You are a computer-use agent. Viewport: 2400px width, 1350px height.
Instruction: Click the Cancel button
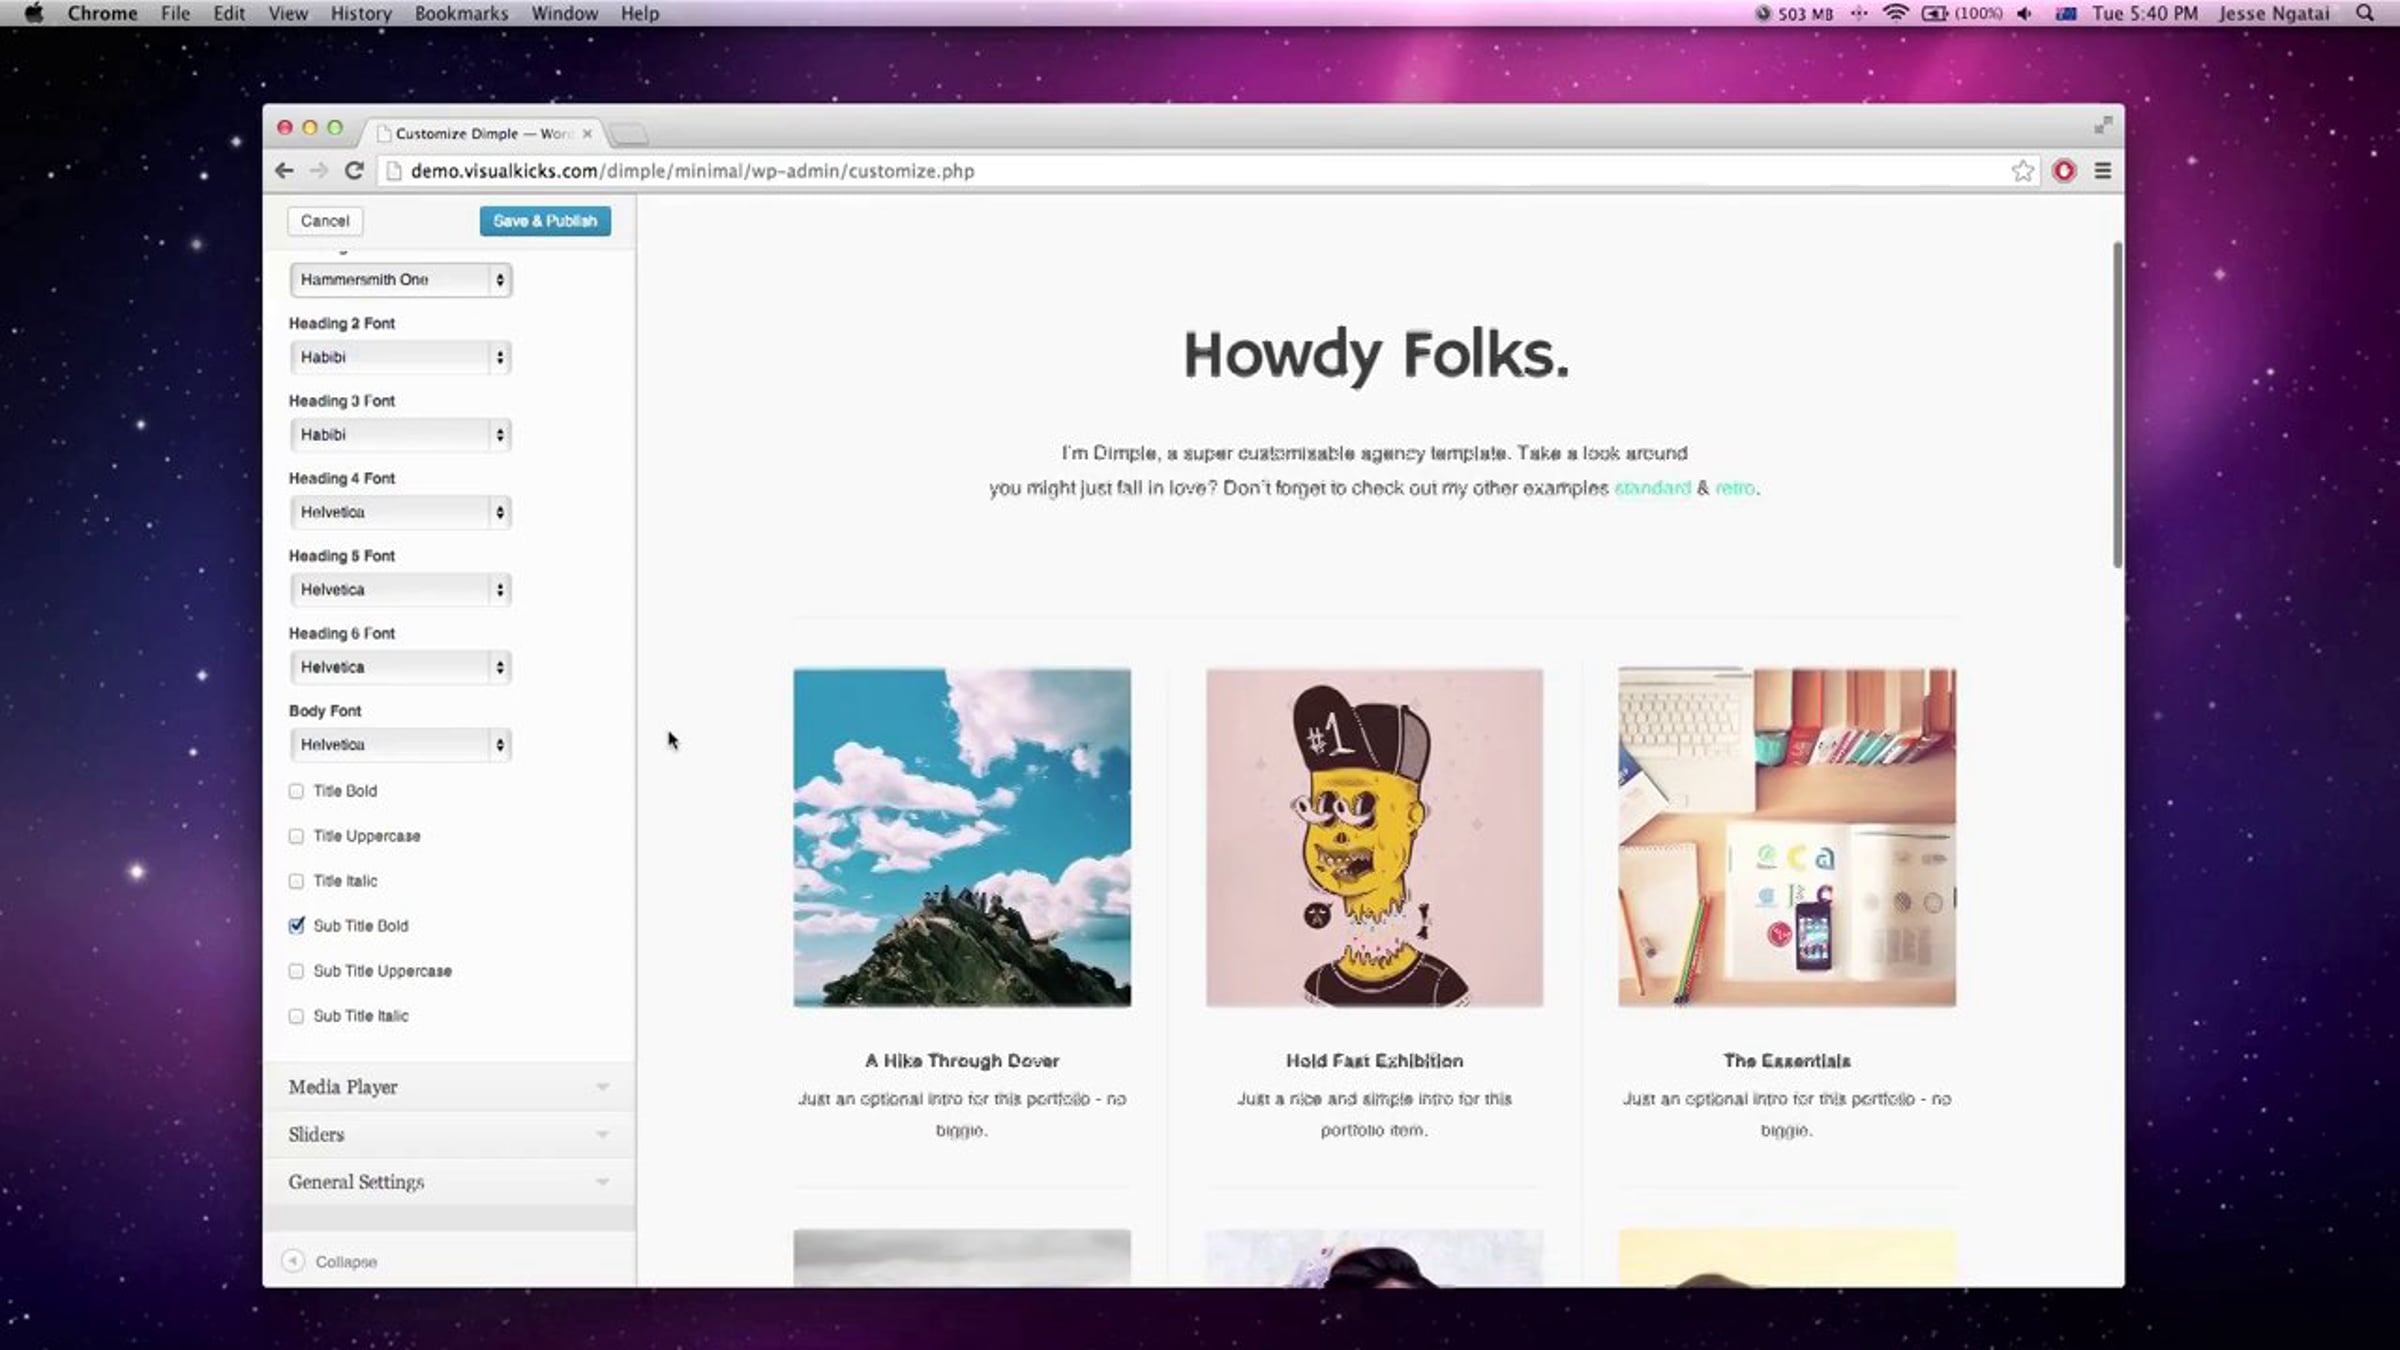click(x=325, y=221)
